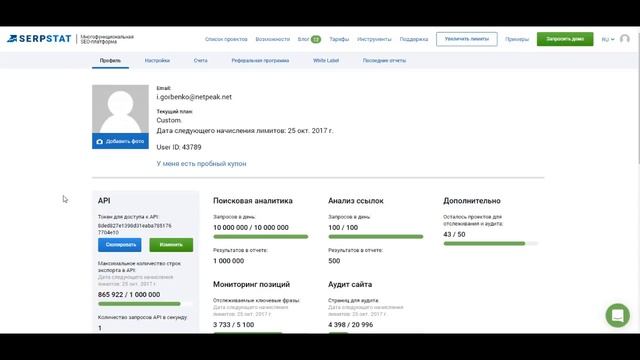This screenshot has width=640, height=360.
Task: Click the Увеличить лимиты button
Action: pos(467,39)
